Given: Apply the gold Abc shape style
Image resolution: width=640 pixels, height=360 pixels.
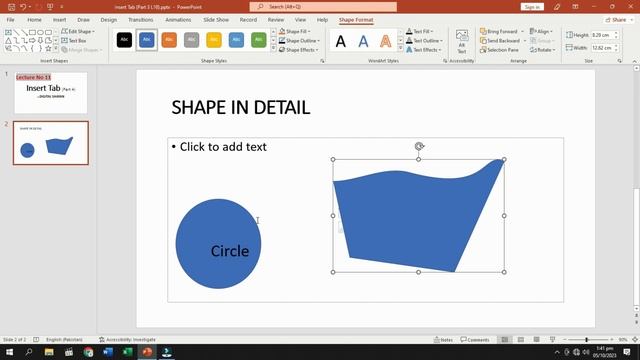Looking at the screenshot, I should 214,40.
